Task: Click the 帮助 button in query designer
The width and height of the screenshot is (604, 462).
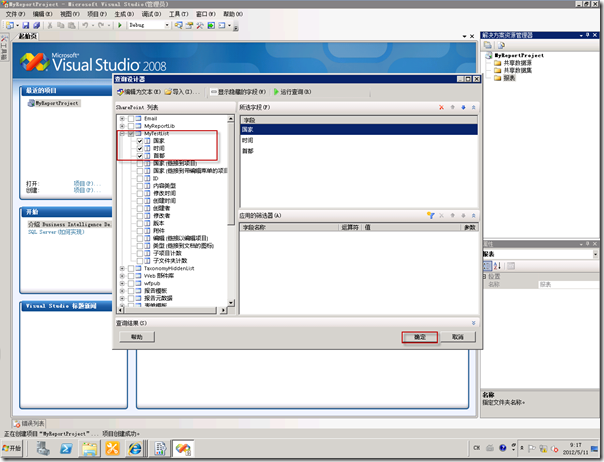Action: 137,337
